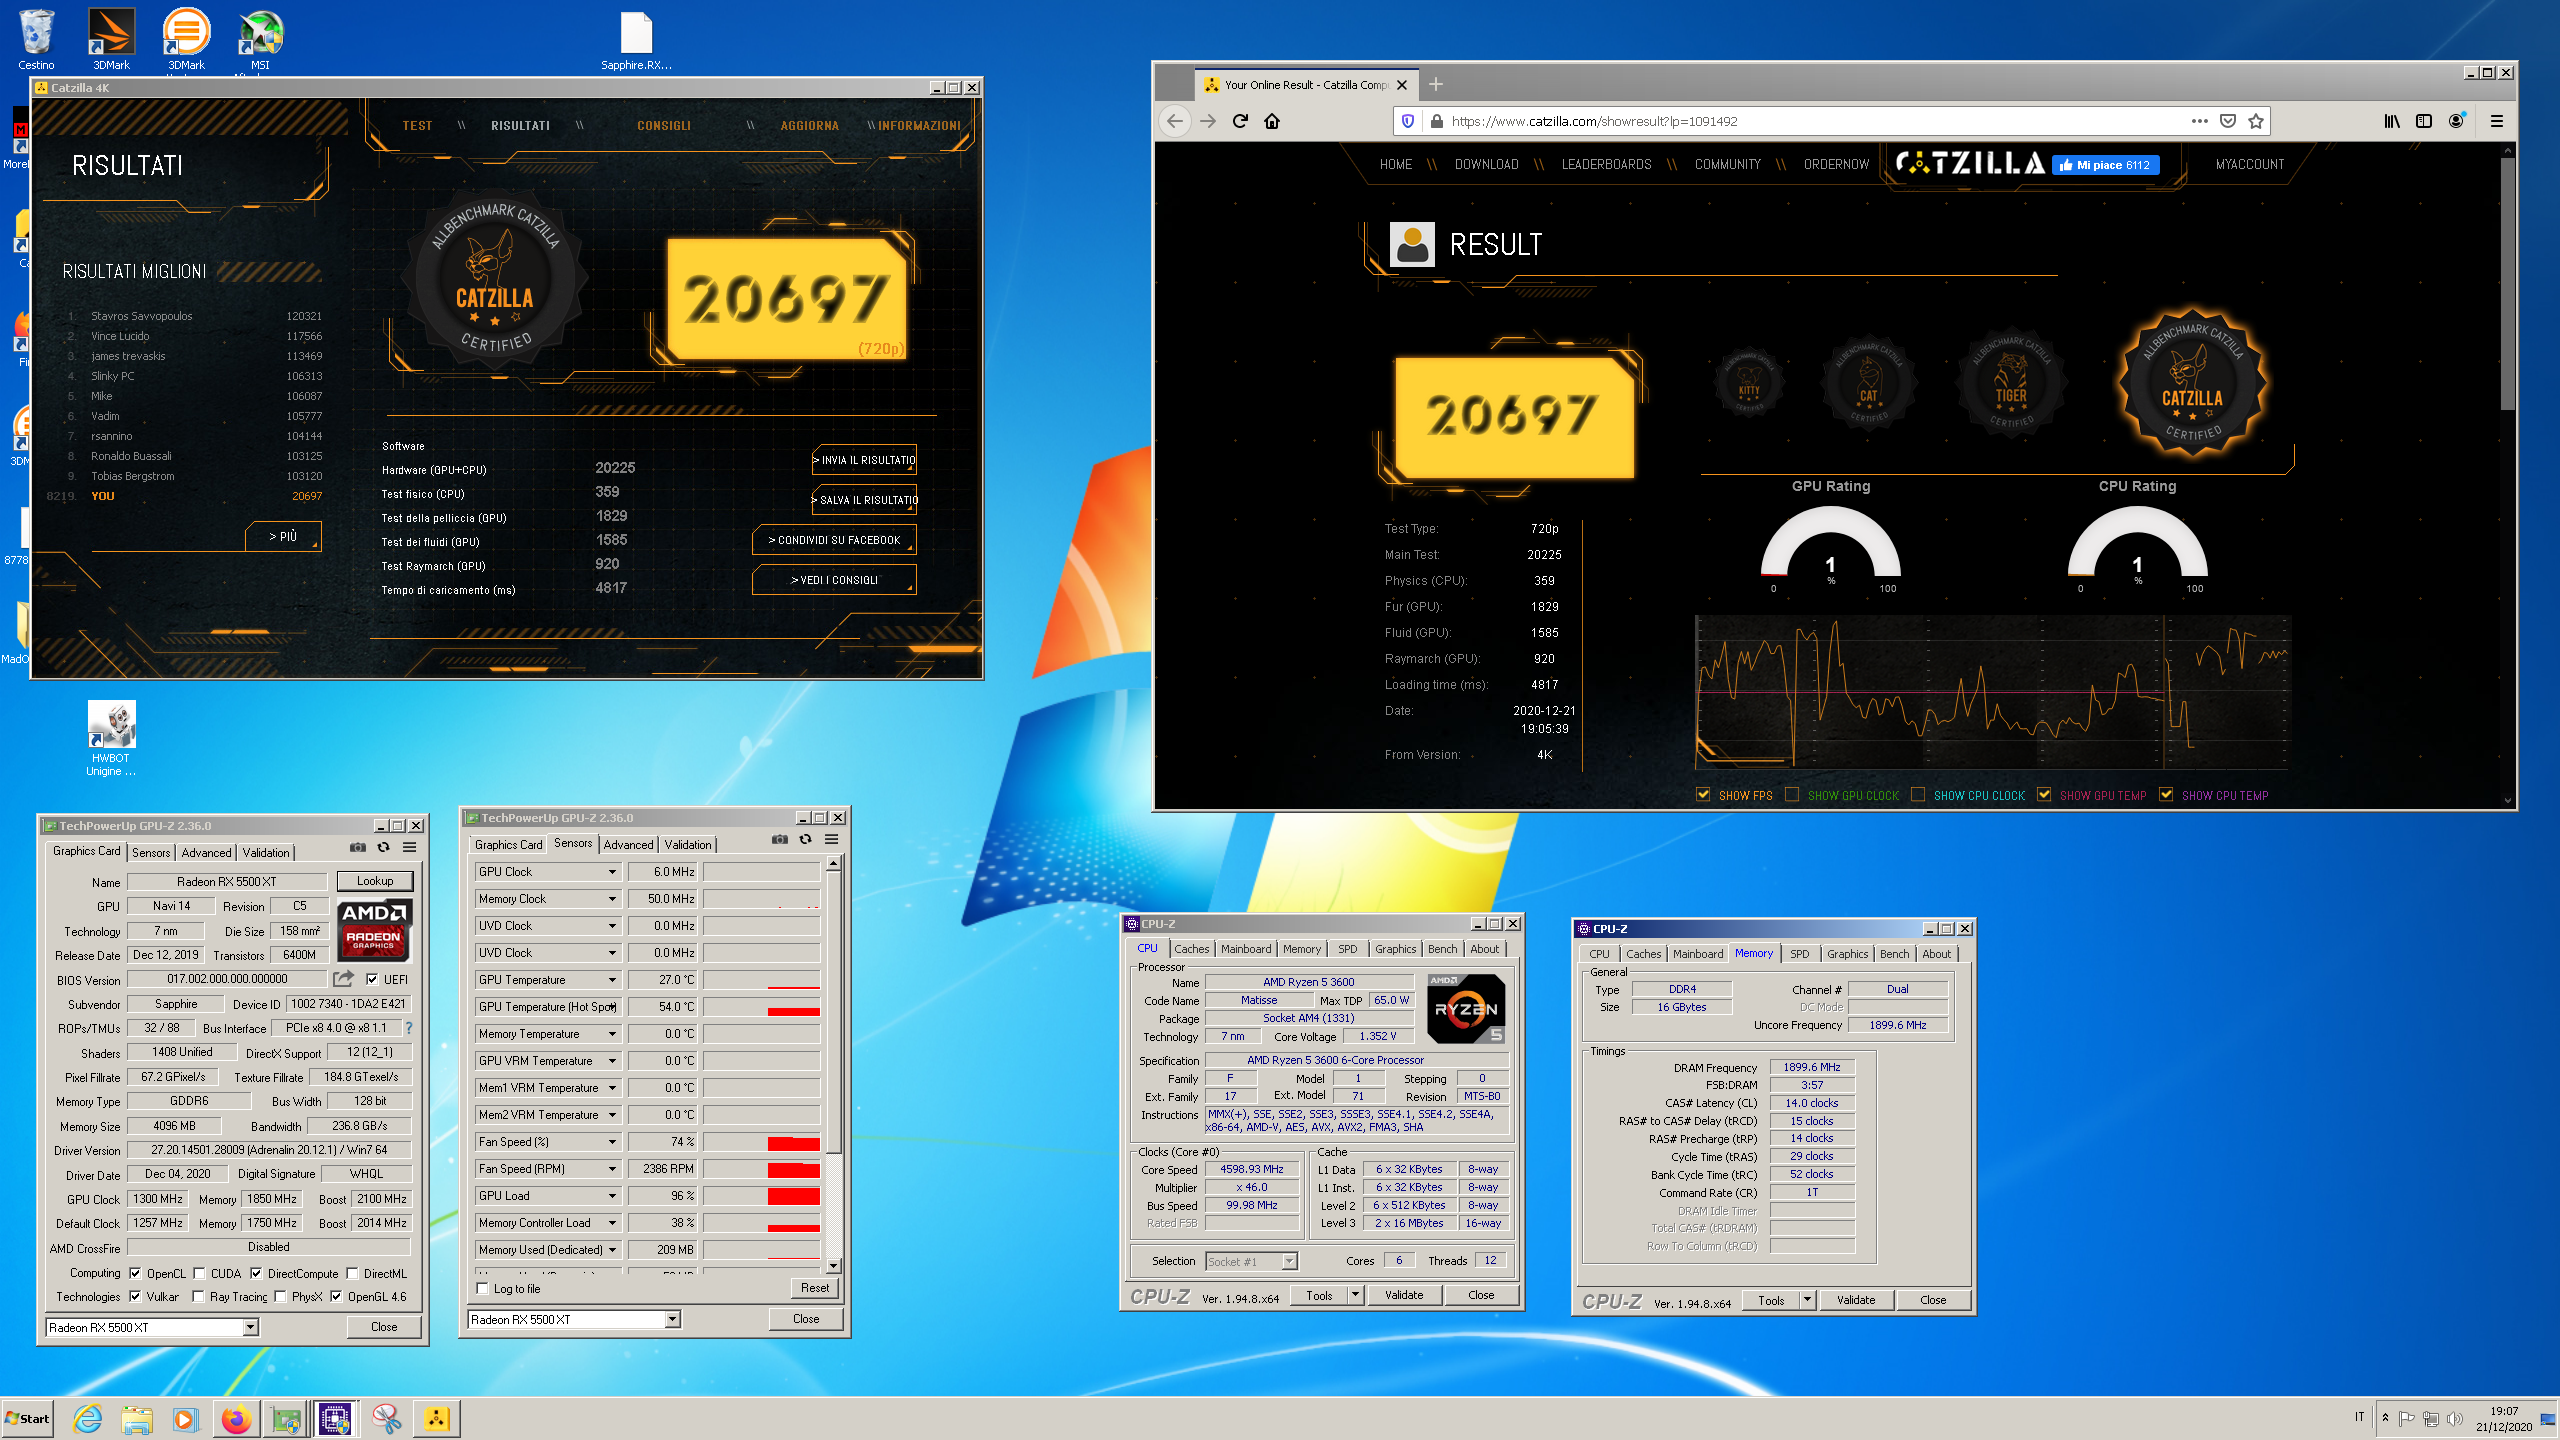Toggle CUDA checkbox in GPU-Z
Screen dimensions: 2560x1440
(199, 1274)
